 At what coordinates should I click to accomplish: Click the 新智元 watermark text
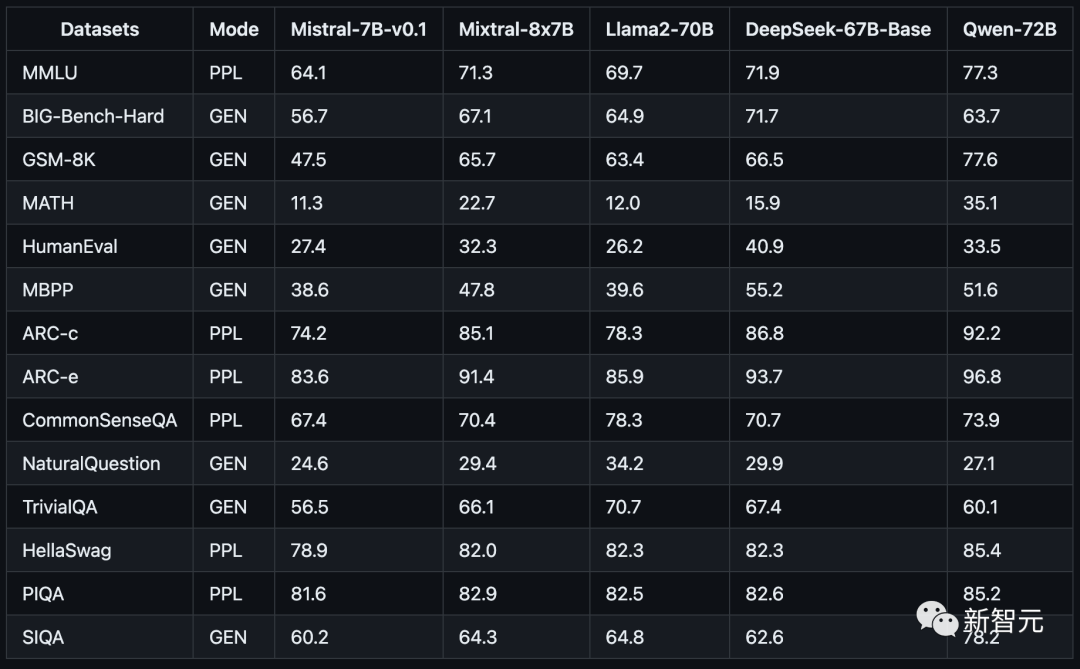point(1003,621)
